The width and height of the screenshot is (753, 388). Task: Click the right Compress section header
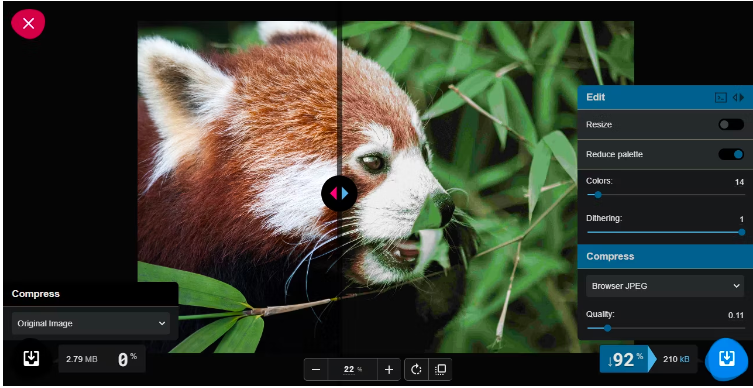(x=665, y=256)
